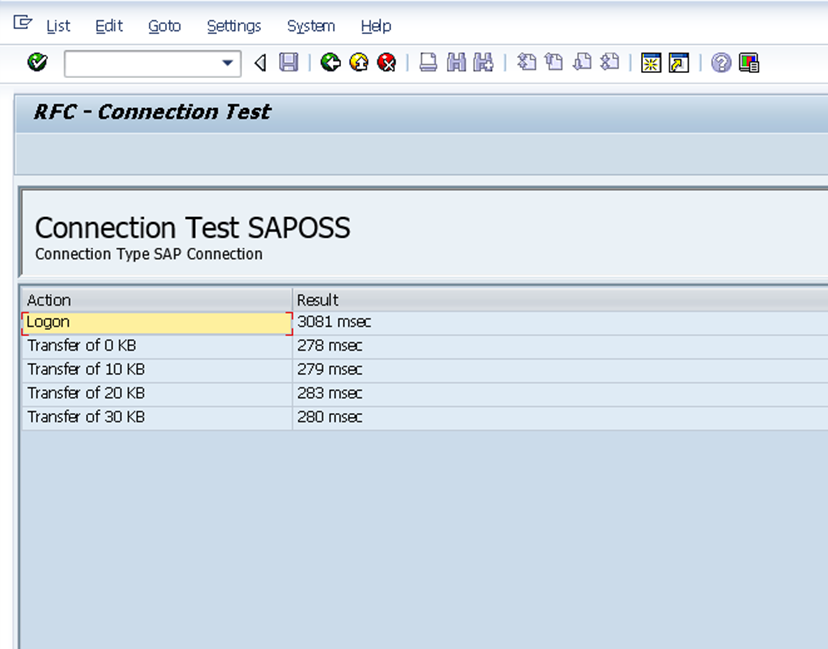Open the Goto menu

(x=164, y=26)
